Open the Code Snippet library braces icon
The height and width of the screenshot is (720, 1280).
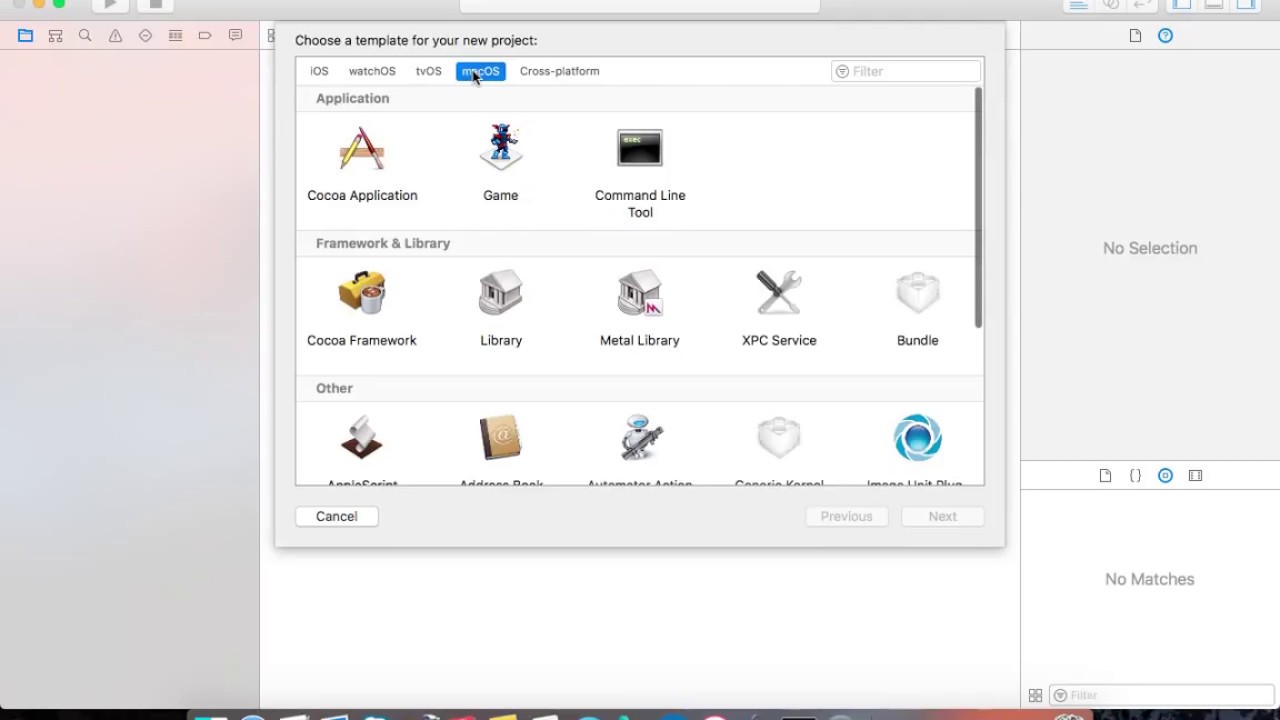1135,476
